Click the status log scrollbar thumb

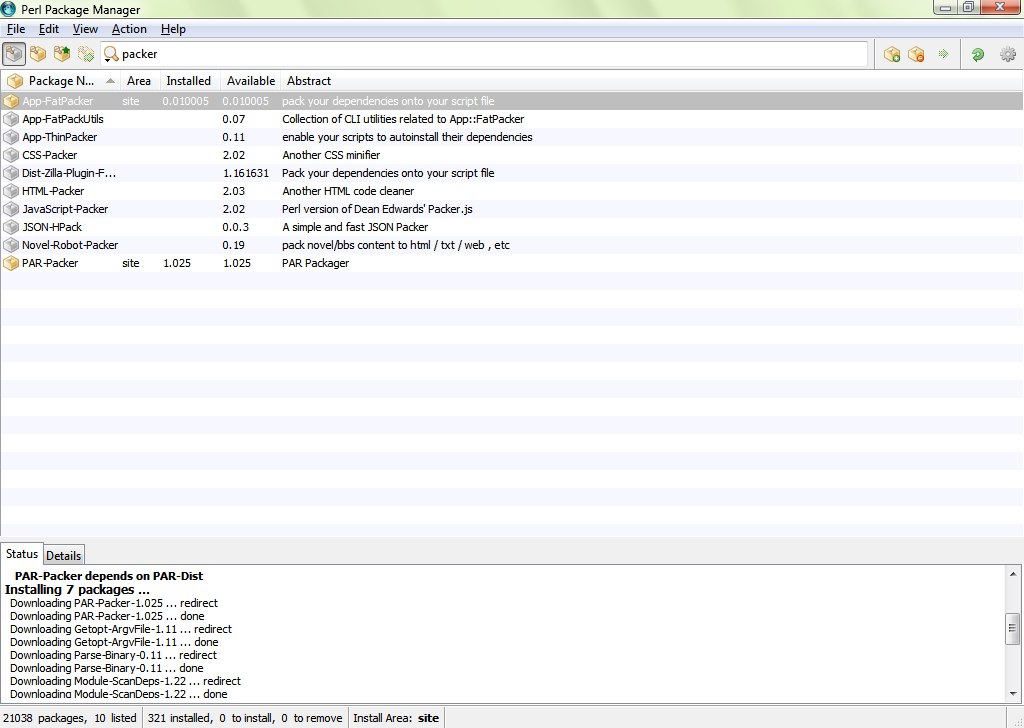coord(1013,629)
